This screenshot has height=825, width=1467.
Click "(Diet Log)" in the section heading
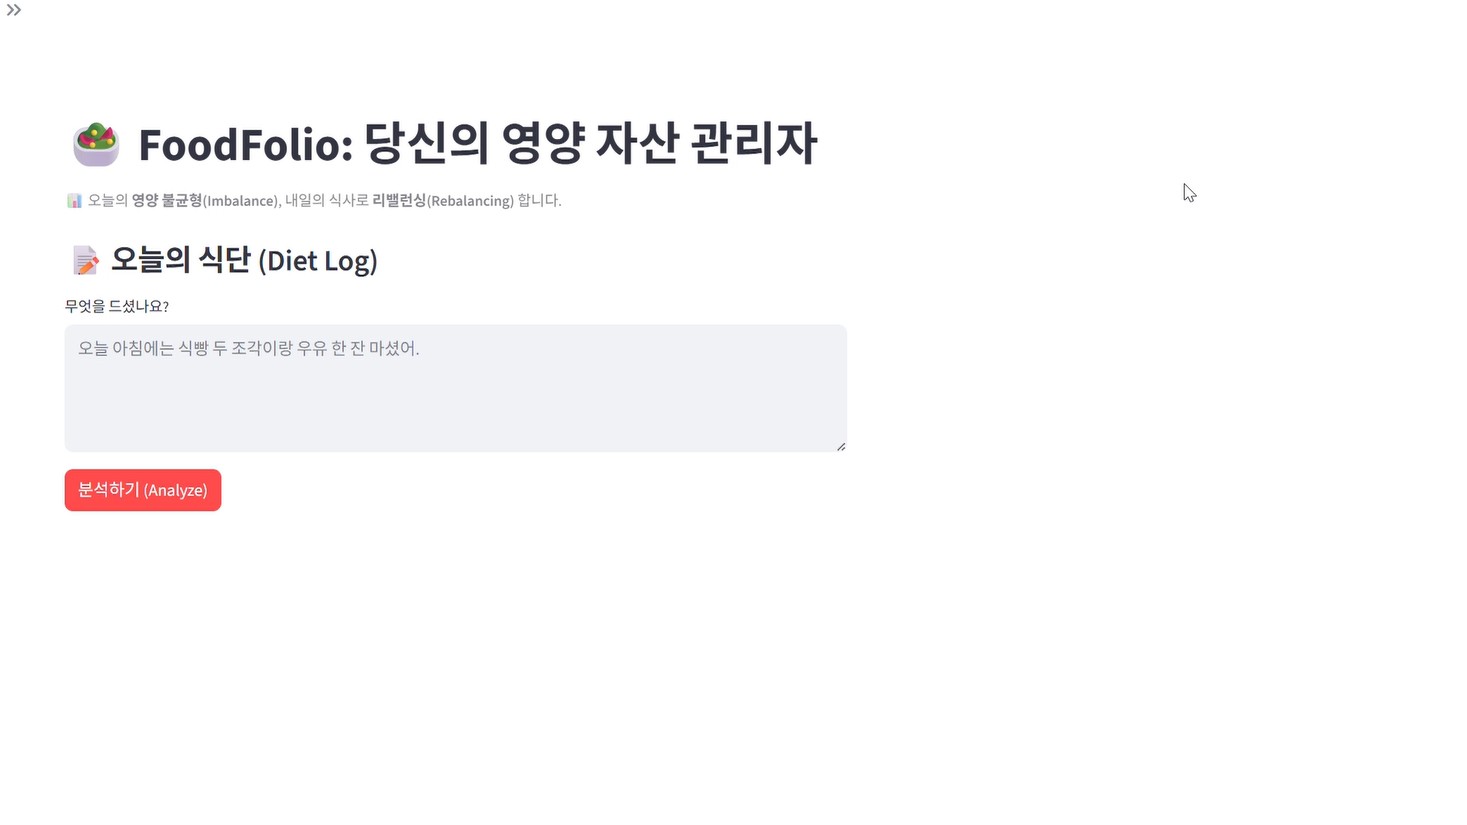[x=318, y=261]
